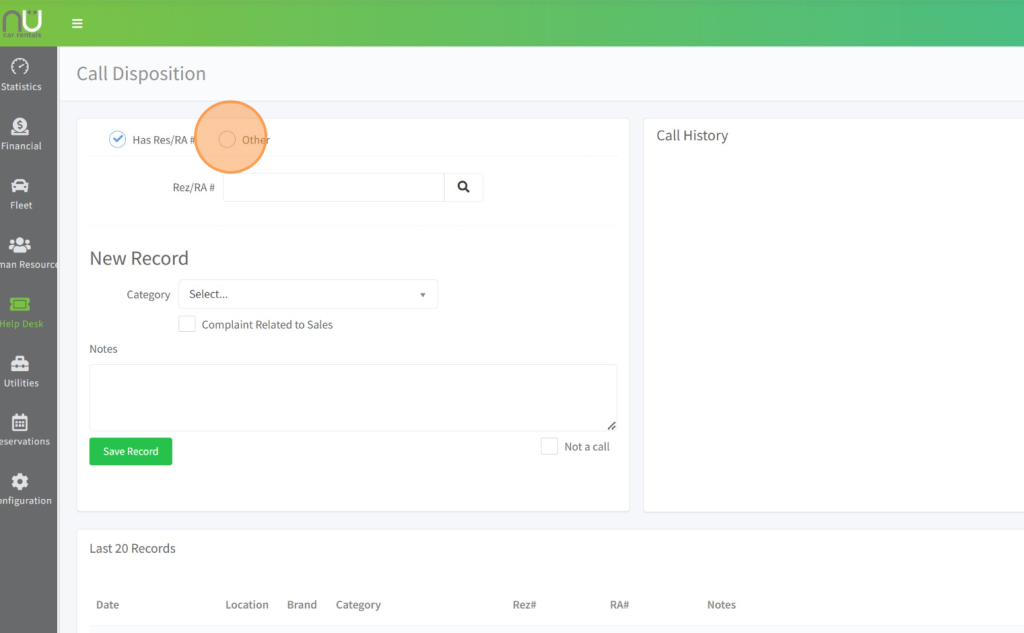Expand the Category Select dropdown
Viewport: 1024px width, 633px height.
308,294
